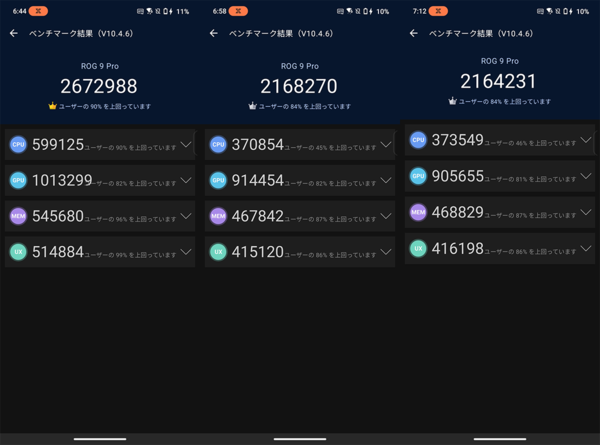
Task: Tap home gesture bar under 2168270 screen
Action: click(300, 439)
